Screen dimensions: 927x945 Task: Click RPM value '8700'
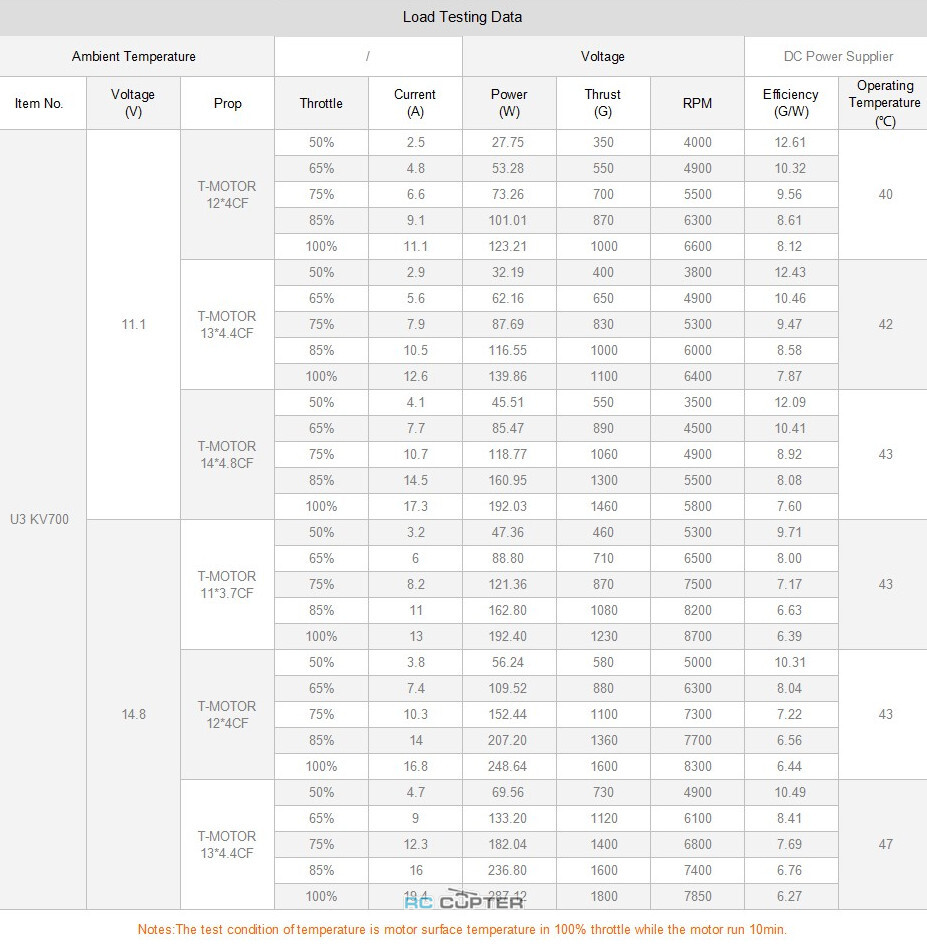point(697,636)
